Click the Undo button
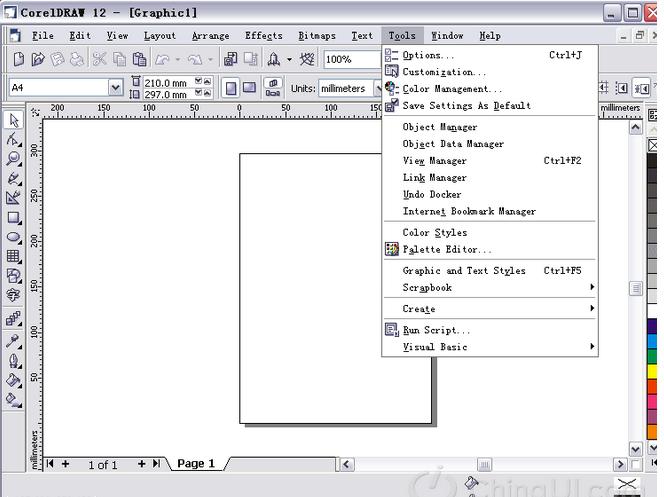The image size is (664, 497). tap(163, 59)
